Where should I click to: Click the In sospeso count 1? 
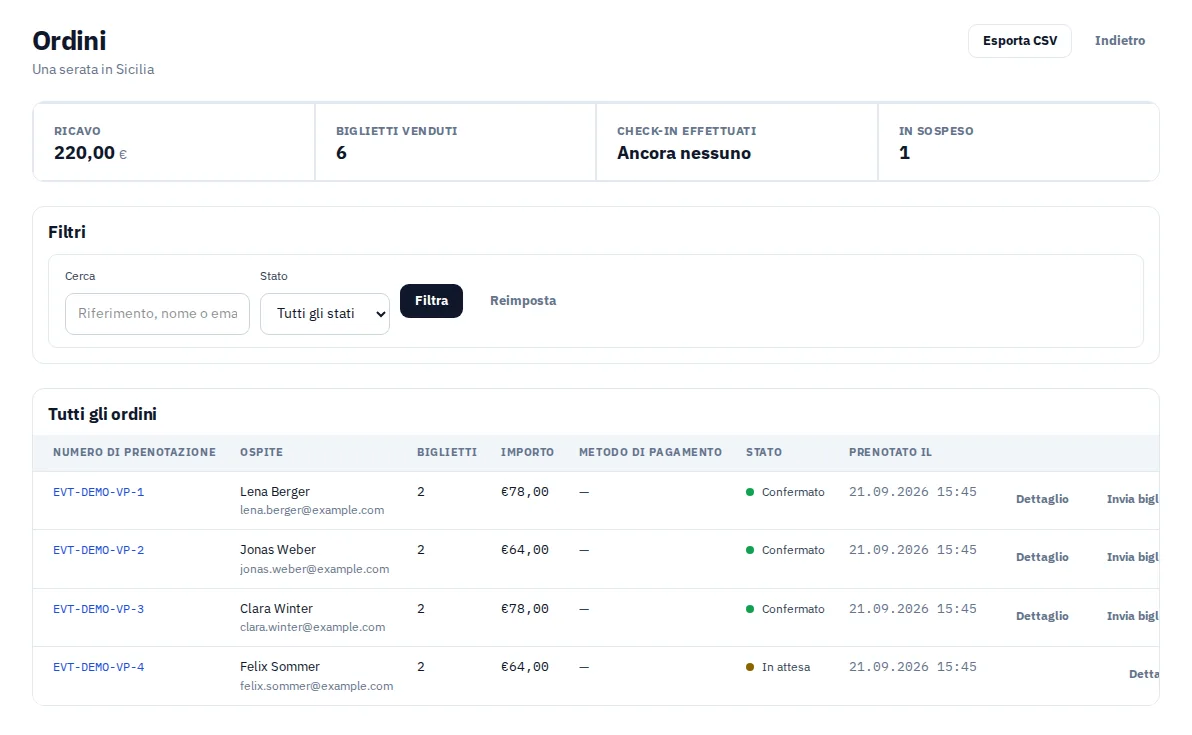click(x=905, y=154)
